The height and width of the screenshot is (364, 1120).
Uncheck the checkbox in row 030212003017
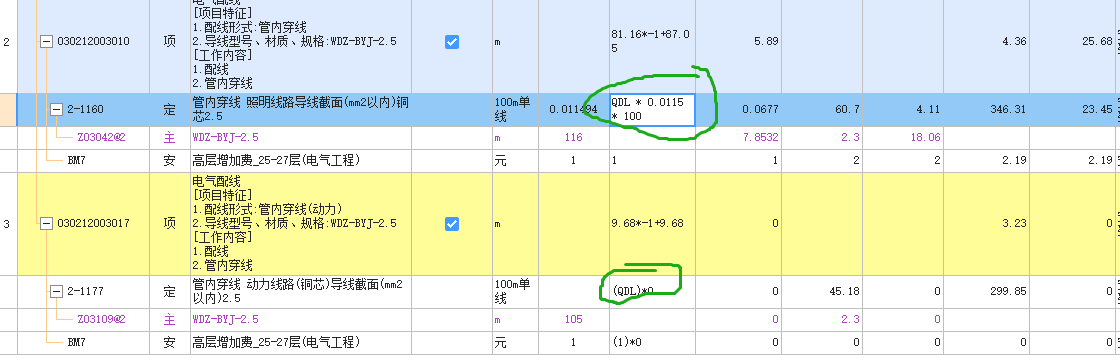click(x=451, y=223)
